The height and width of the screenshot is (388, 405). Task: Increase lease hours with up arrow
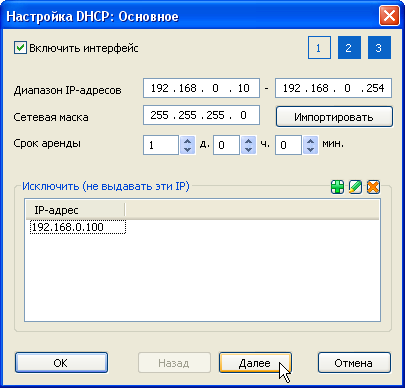click(248, 141)
